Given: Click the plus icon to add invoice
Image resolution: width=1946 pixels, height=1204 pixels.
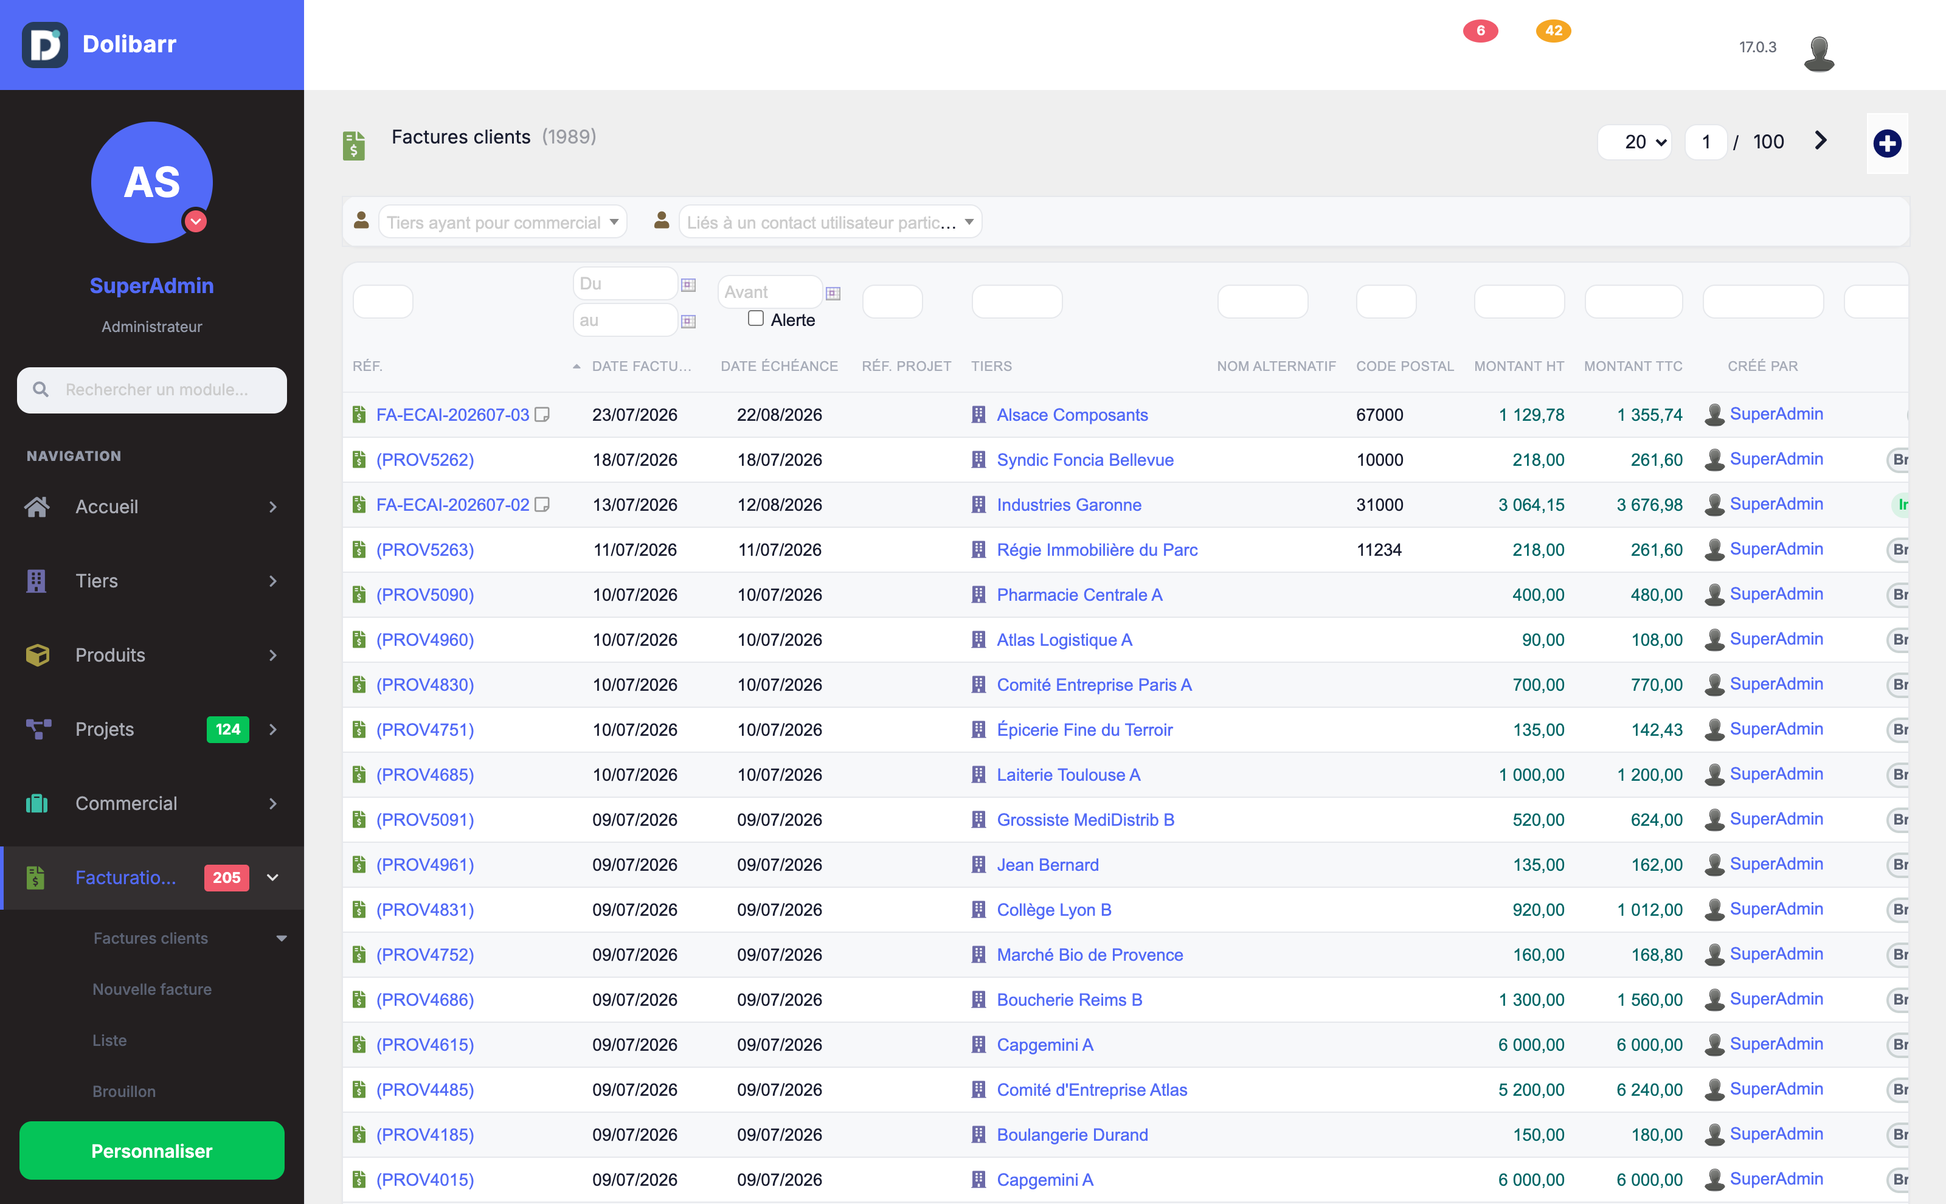Looking at the screenshot, I should (1887, 143).
